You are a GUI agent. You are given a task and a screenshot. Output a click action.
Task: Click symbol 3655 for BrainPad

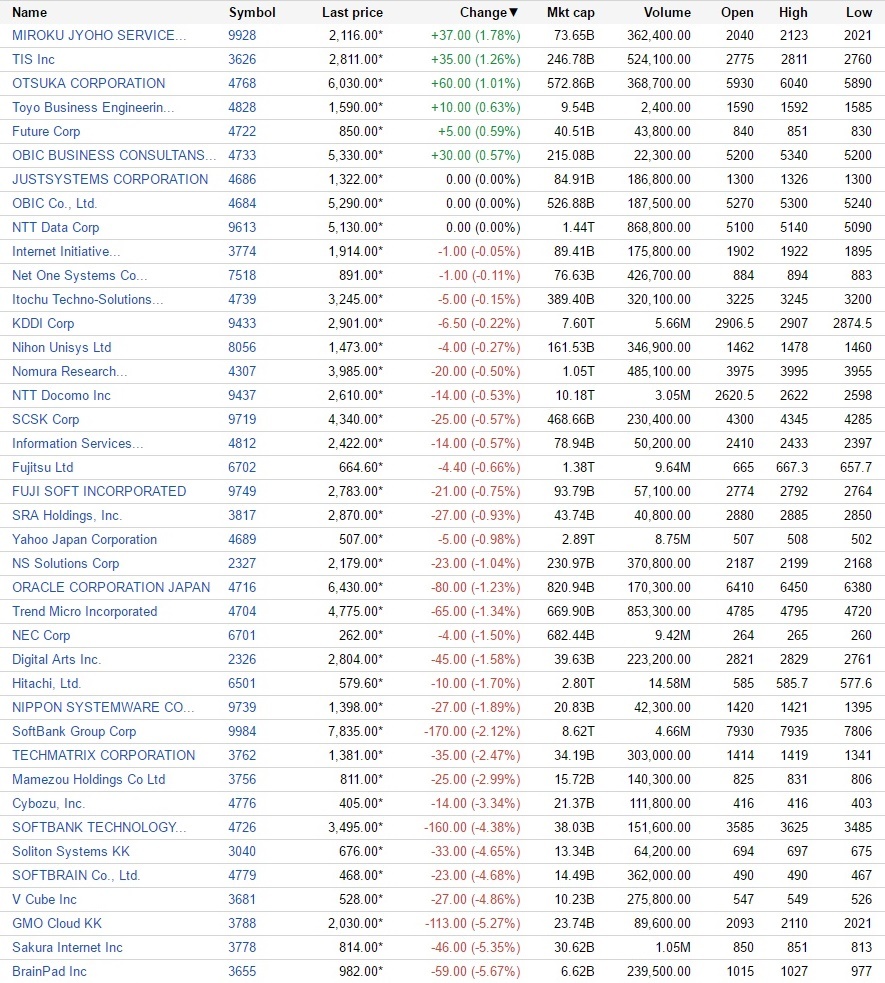coord(242,972)
